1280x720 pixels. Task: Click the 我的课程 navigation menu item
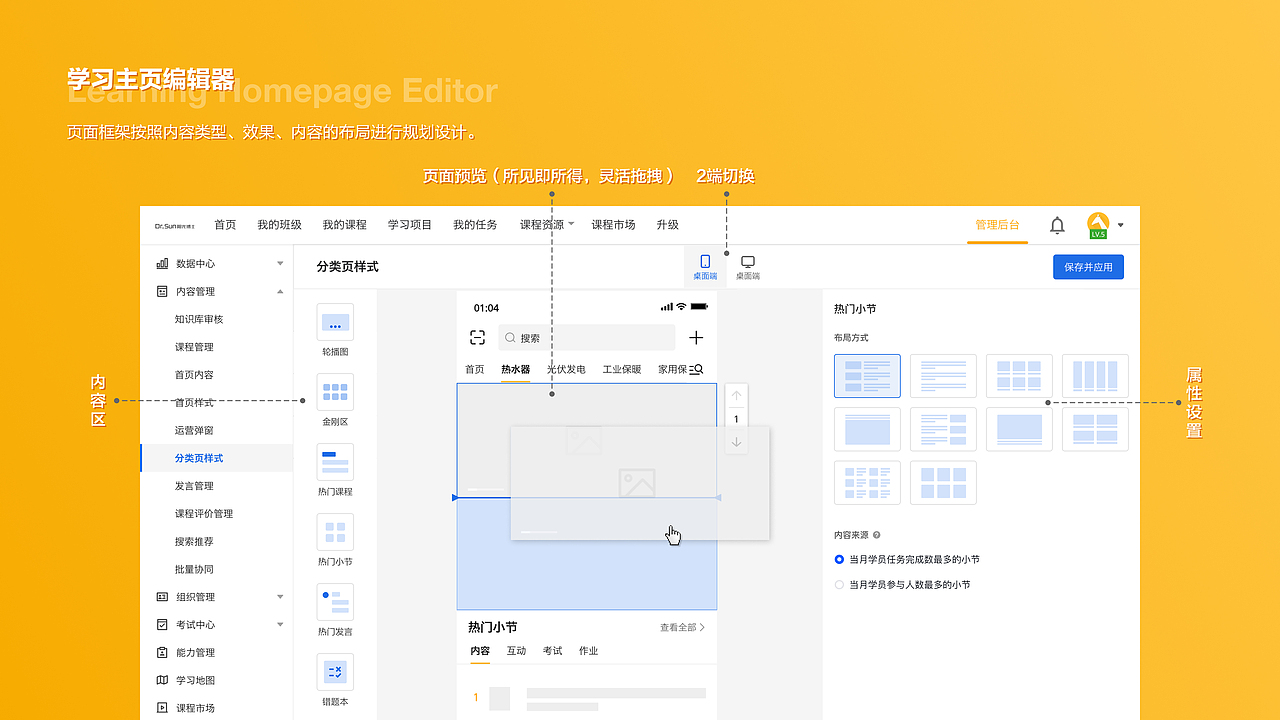[344, 224]
